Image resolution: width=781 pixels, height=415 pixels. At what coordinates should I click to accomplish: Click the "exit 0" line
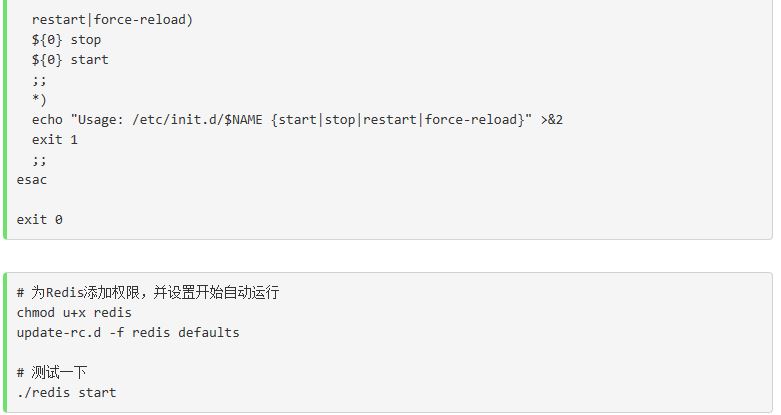pyautogui.click(x=40, y=220)
